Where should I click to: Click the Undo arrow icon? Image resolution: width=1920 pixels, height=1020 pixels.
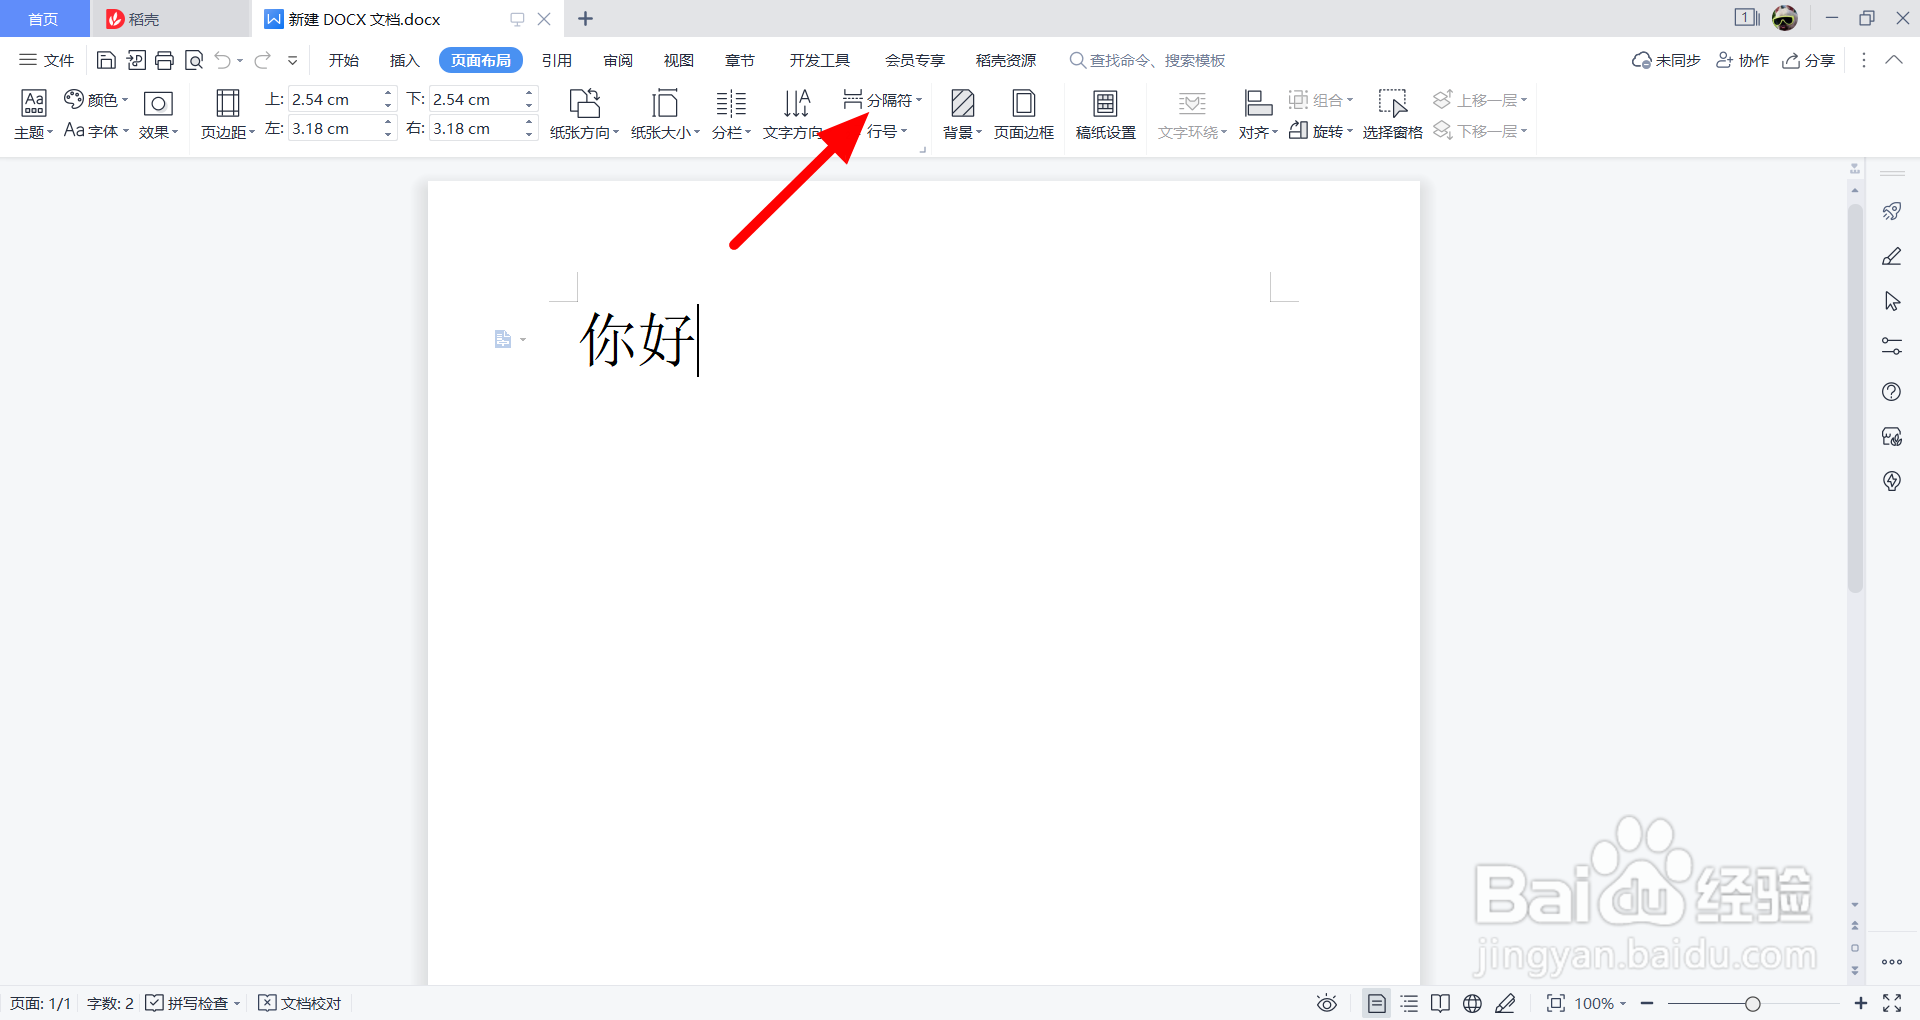pyautogui.click(x=222, y=60)
